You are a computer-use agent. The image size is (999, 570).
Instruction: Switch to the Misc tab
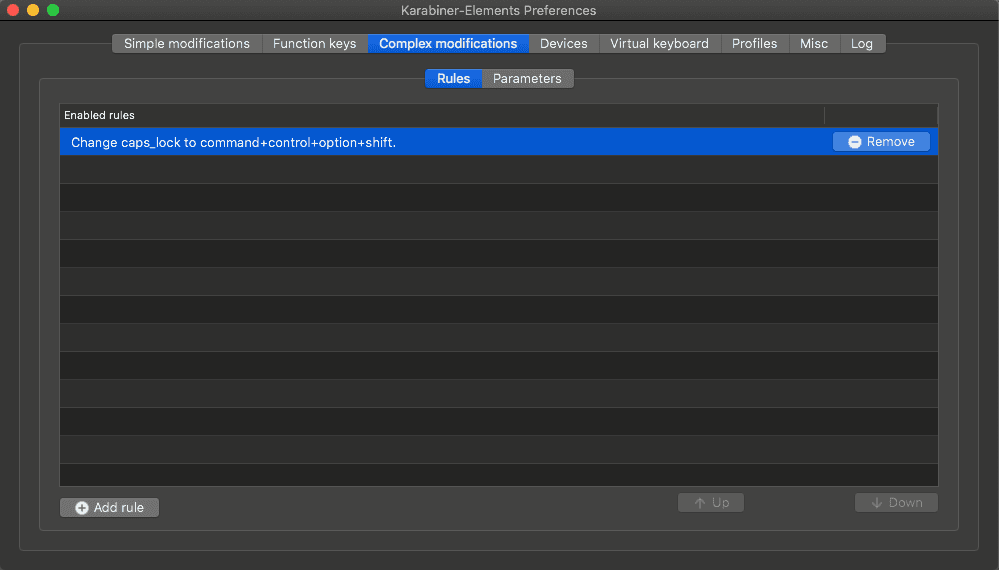tap(814, 43)
